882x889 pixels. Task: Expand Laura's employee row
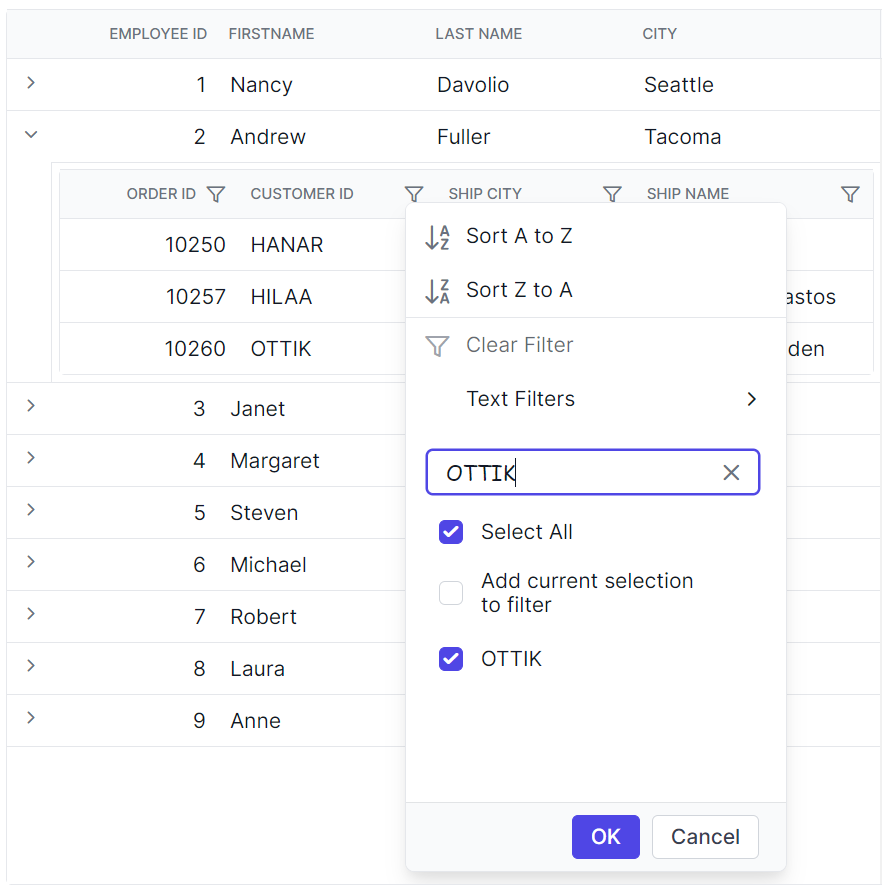click(x=31, y=666)
